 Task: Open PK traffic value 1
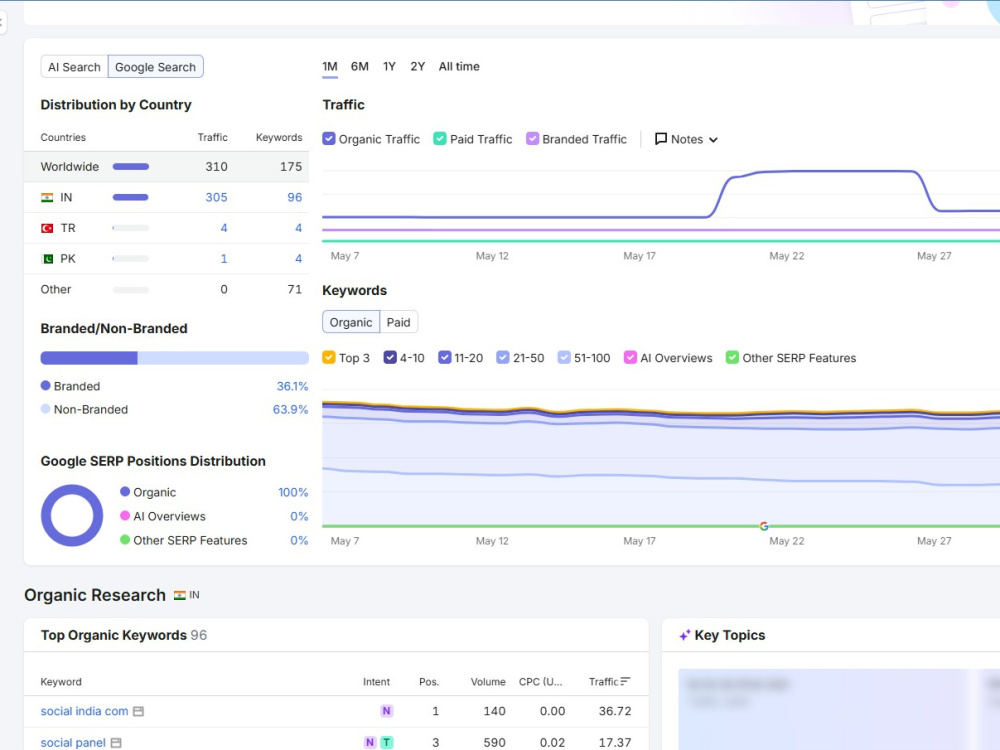tap(224, 259)
